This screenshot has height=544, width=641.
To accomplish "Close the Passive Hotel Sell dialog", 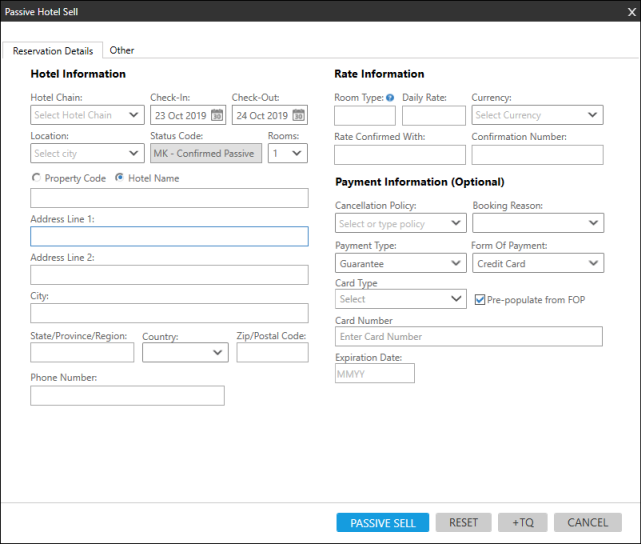I will 630,12.
